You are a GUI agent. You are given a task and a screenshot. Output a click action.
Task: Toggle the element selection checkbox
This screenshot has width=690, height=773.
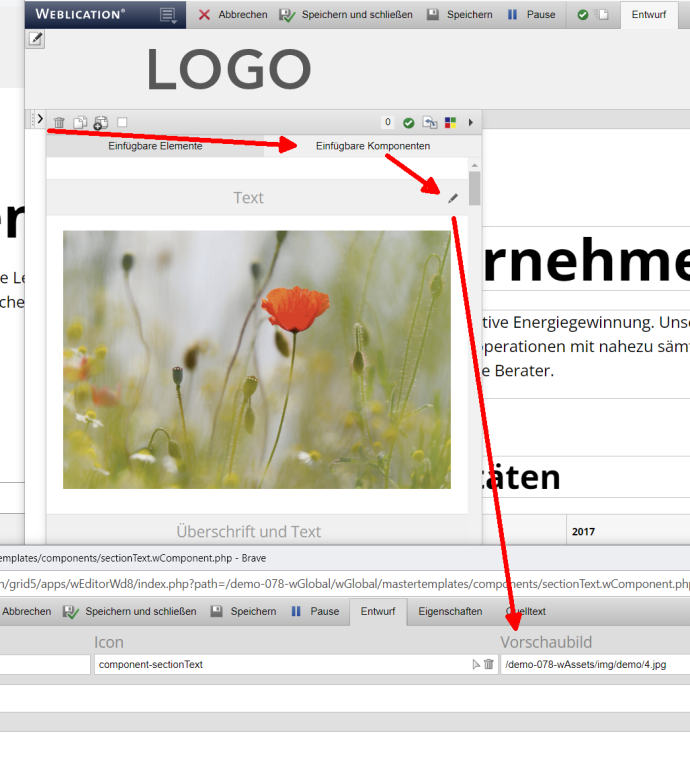tap(122, 122)
